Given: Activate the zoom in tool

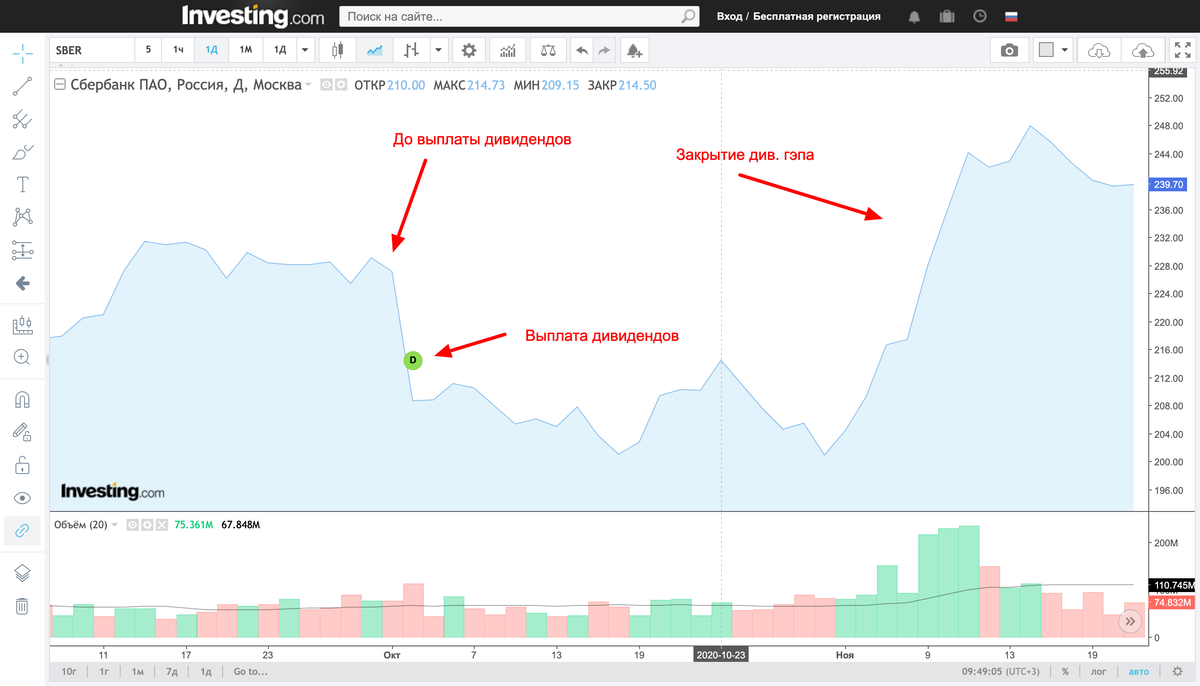Looking at the screenshot, I should 22,357.
